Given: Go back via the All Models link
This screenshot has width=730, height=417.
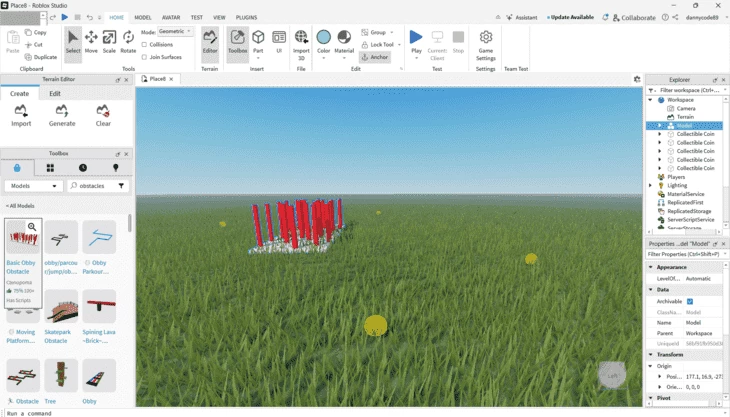Looking at the screenshot, I should click(20, 206).
